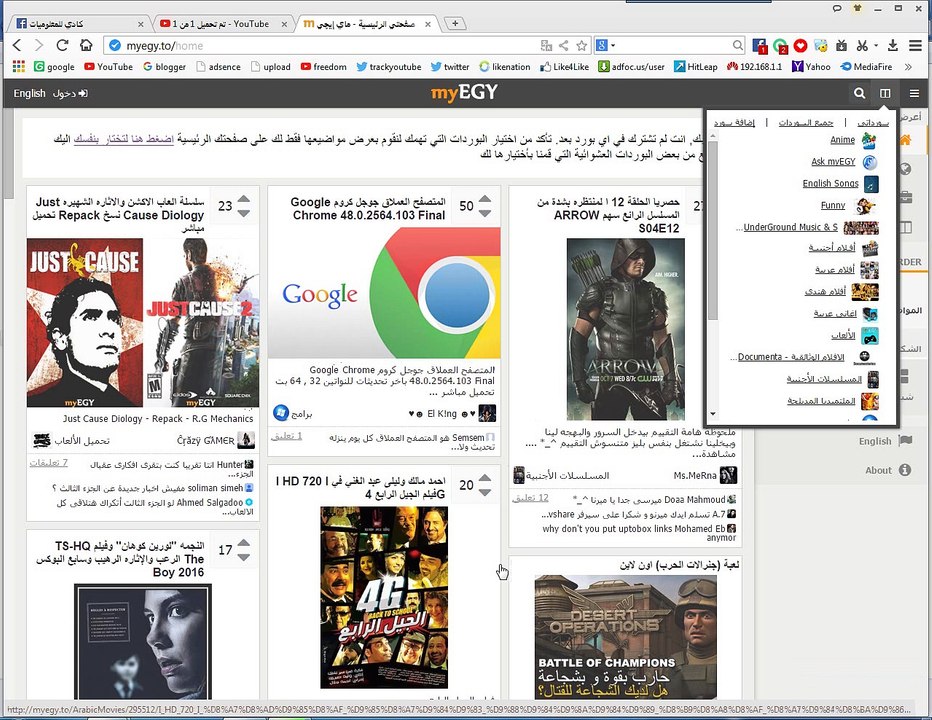Switch to the YouTube tab
This screenshot has height=720, width=932.
click(222, 24)
